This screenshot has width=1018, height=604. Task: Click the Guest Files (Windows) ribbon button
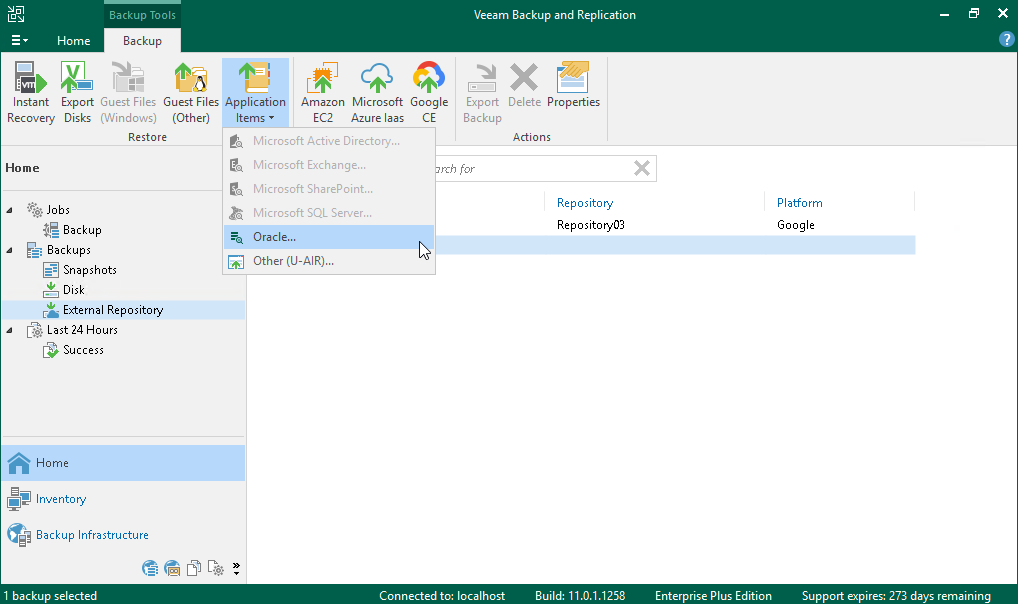click(128, 92)
